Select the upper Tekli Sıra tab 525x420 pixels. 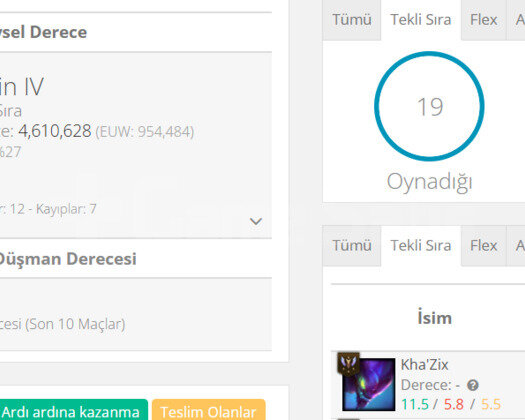pos(421,20)
